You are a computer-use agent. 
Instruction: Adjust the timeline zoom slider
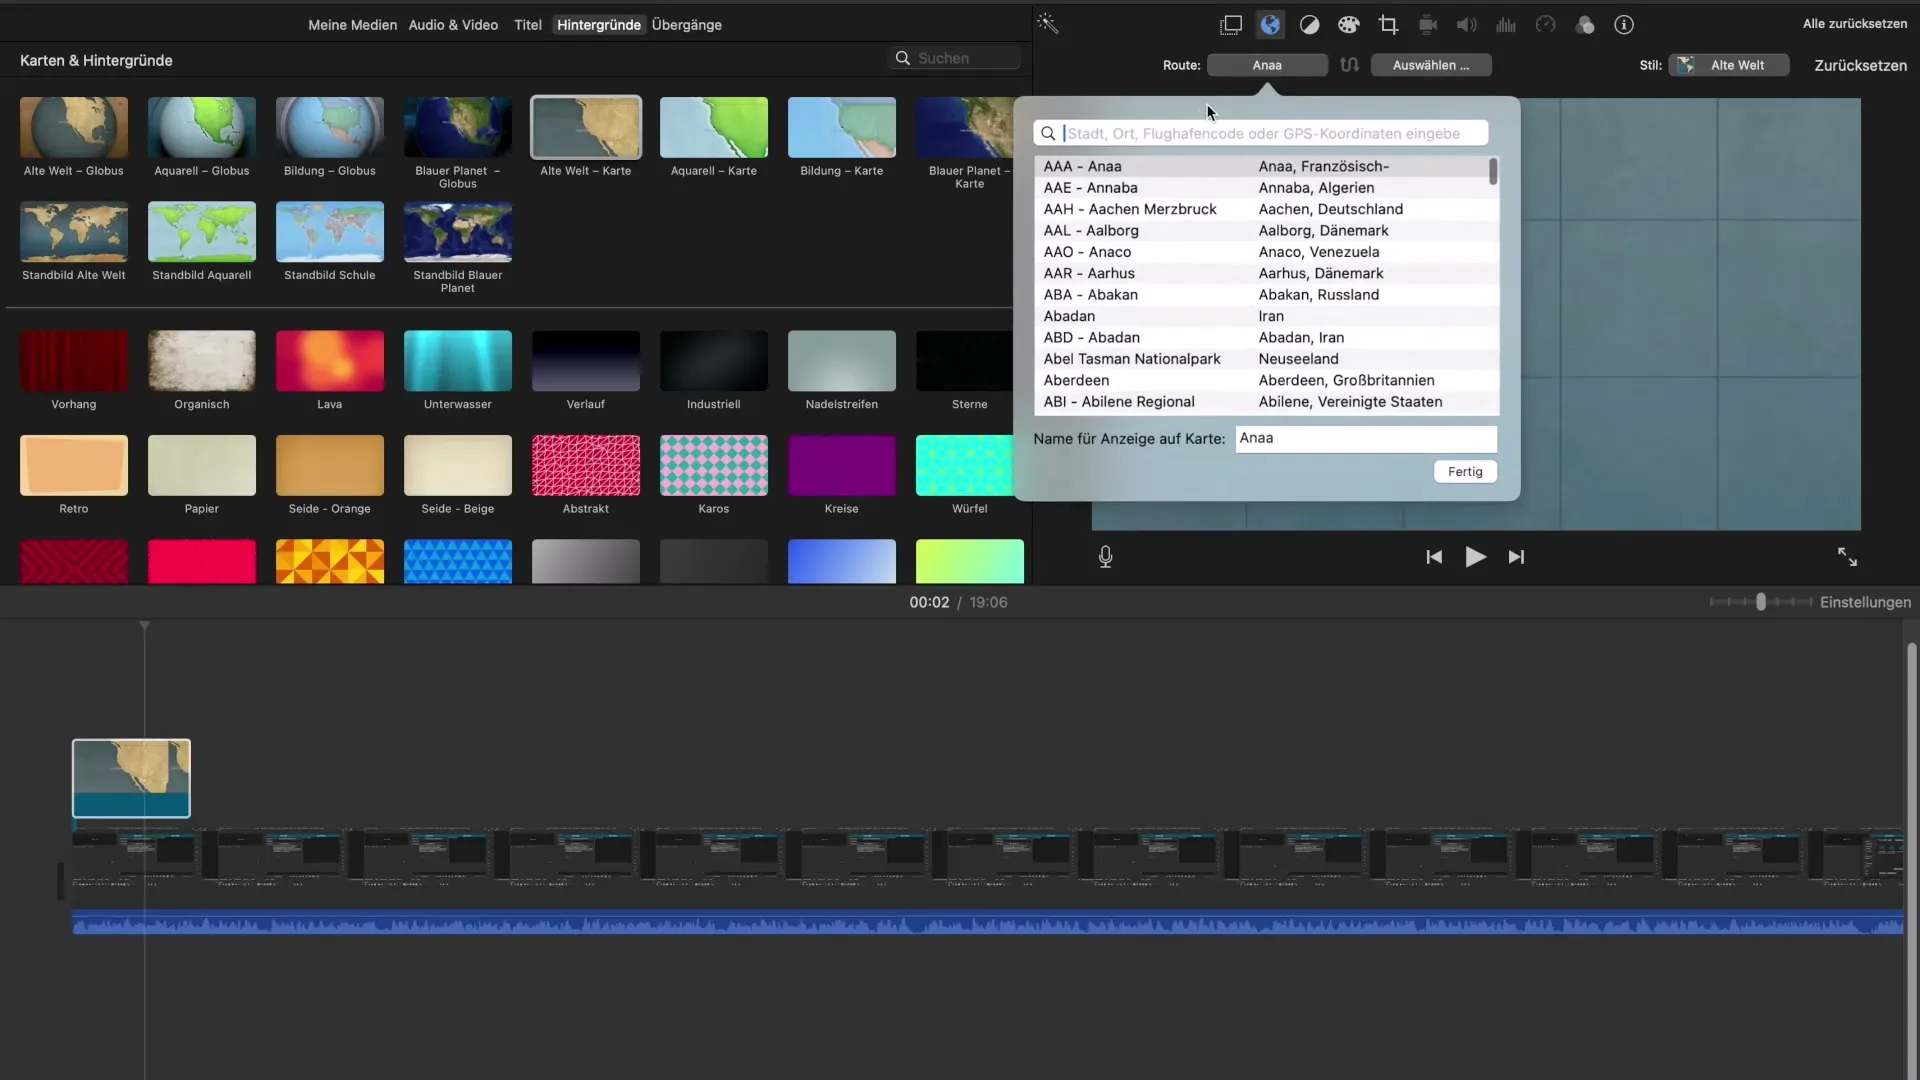coord(1760,602)
